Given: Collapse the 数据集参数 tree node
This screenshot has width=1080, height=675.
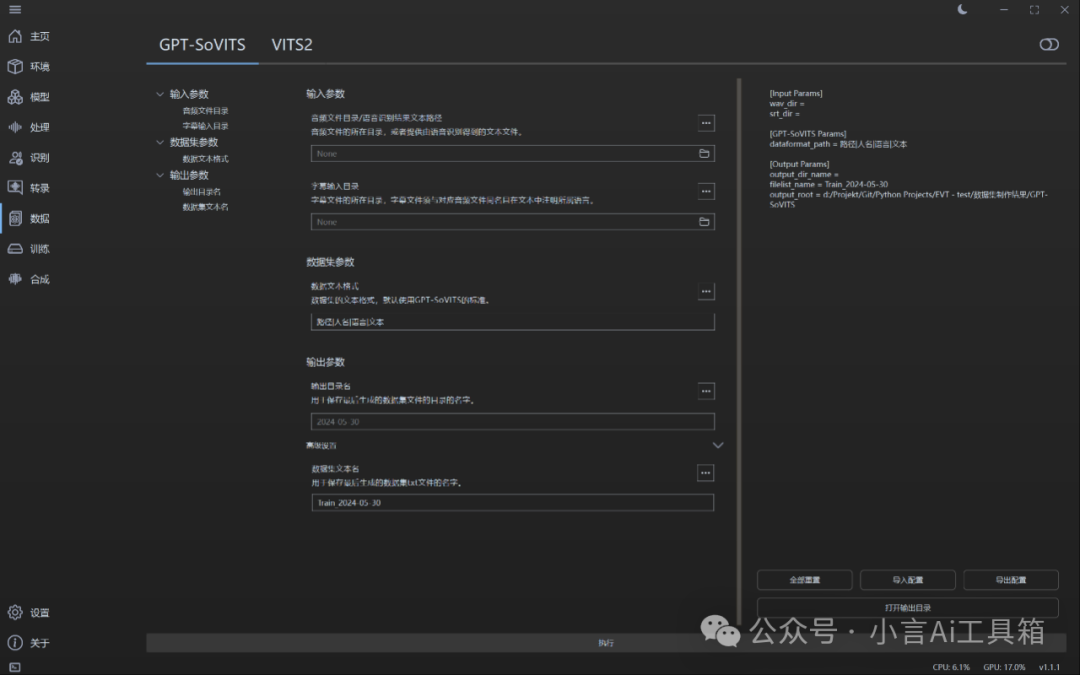Looking at the screenshot, I should (160, 142).
